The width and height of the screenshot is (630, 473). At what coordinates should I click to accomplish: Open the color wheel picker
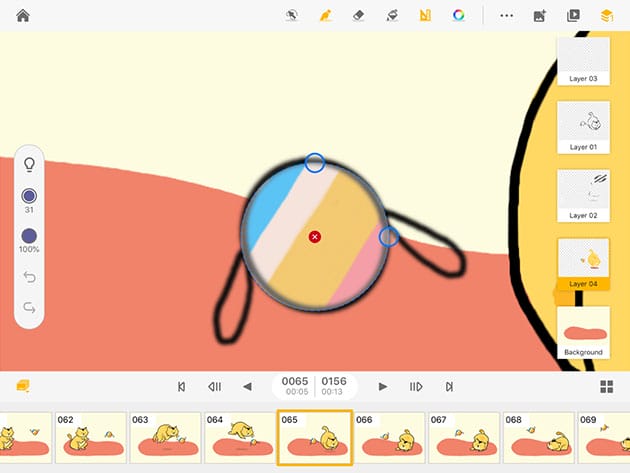[458, 15]
